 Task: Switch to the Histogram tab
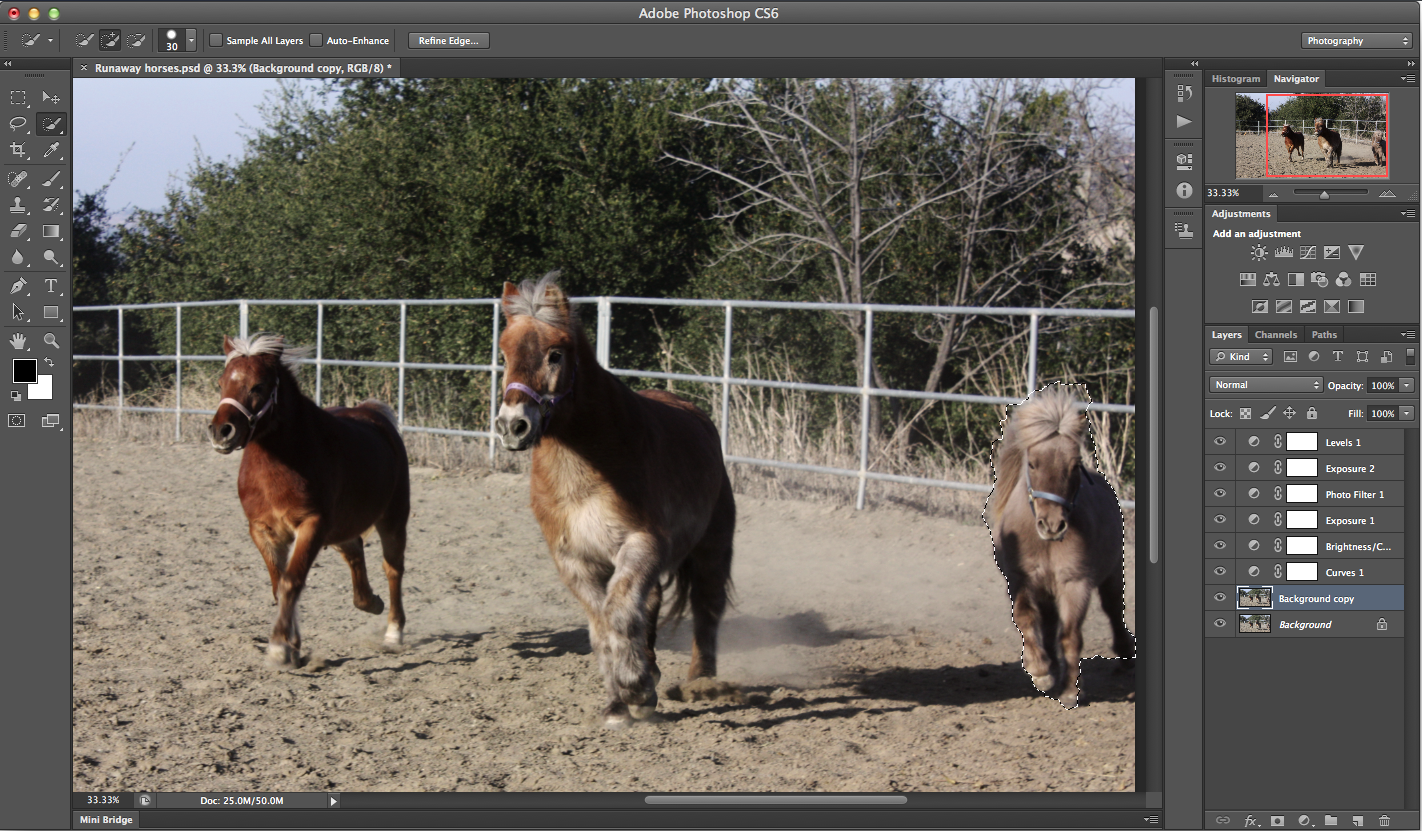[x=1236, y=79]
